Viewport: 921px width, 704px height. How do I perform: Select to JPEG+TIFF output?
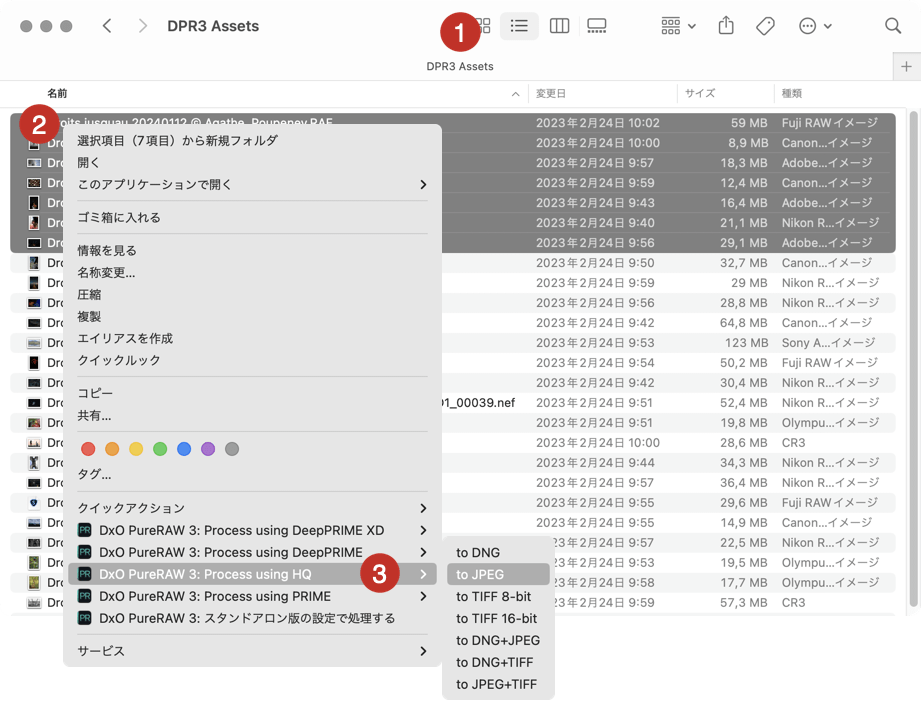498,685
